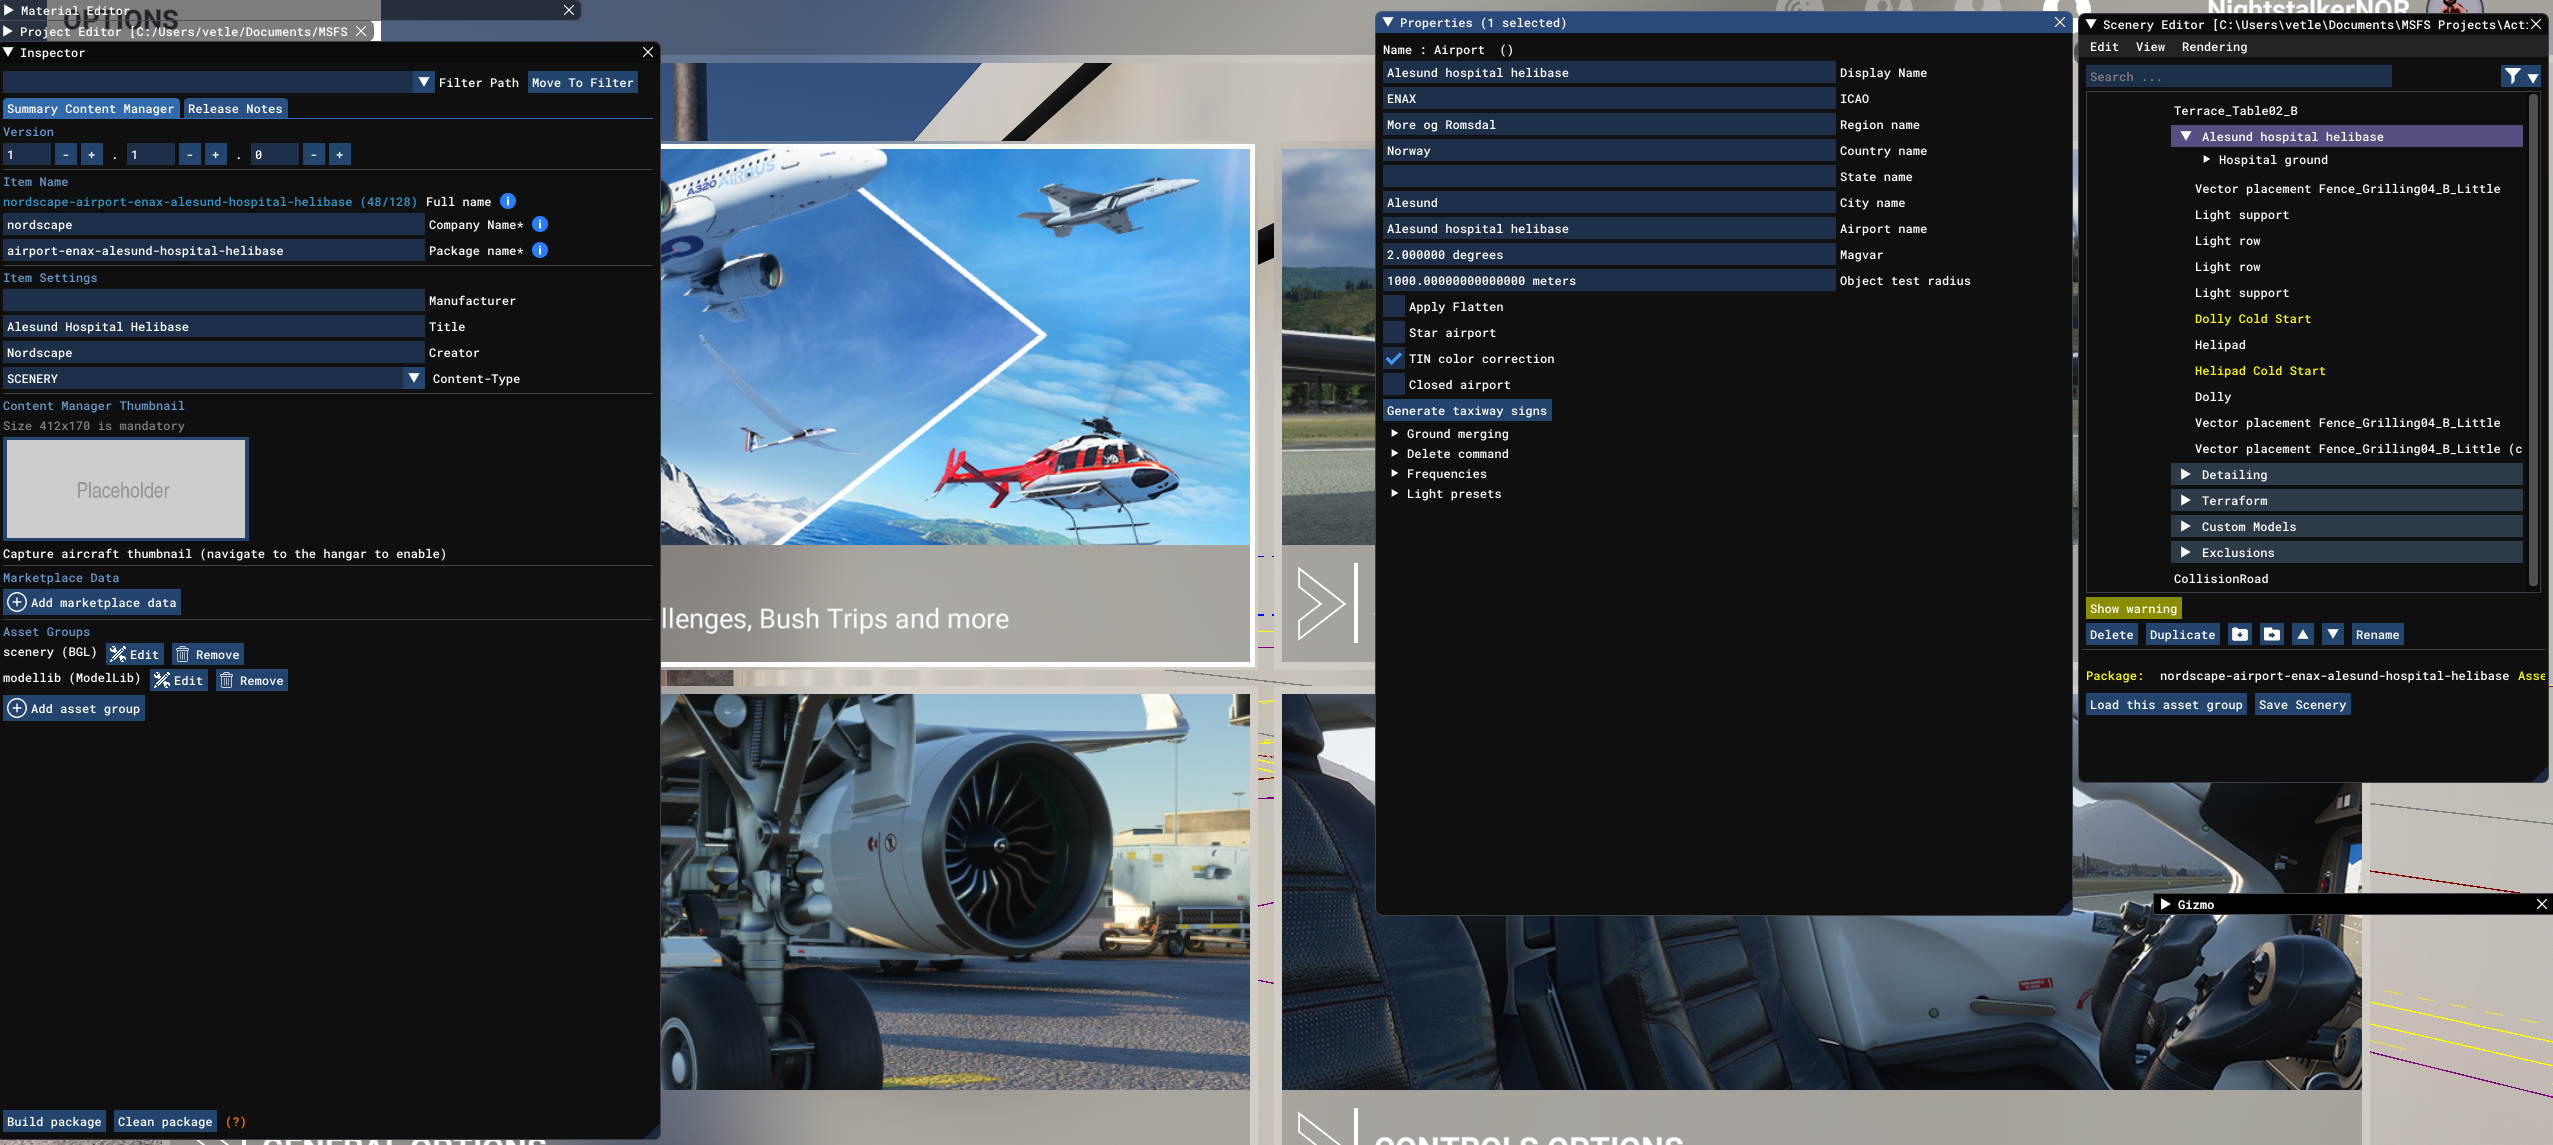Add a new asset group
2553x1145 pixels.
point(74,708)
